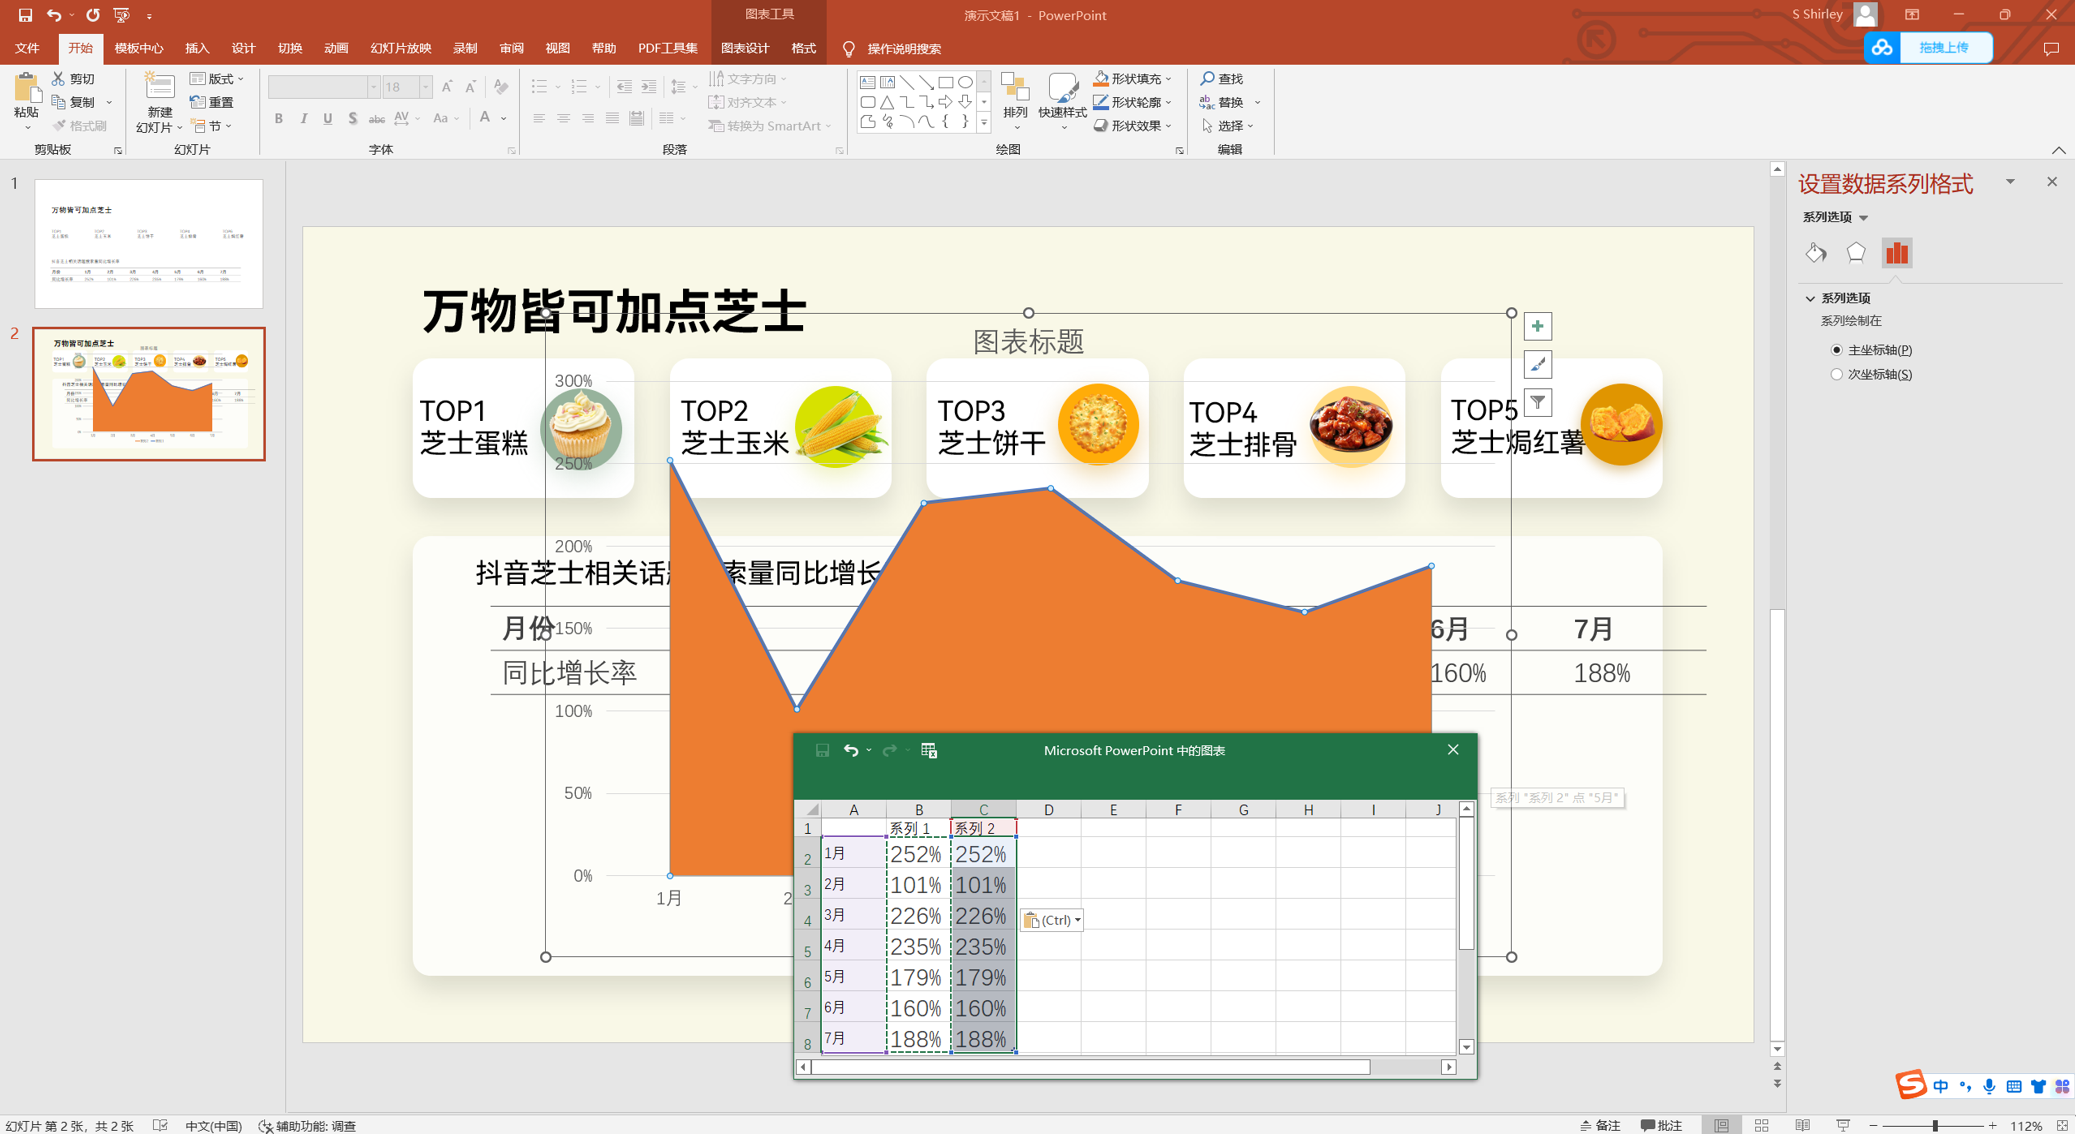This screenshot has height=1142, width=2076.
Task: Click the 备注 notes button
Action: (x=1600, y=1126)
